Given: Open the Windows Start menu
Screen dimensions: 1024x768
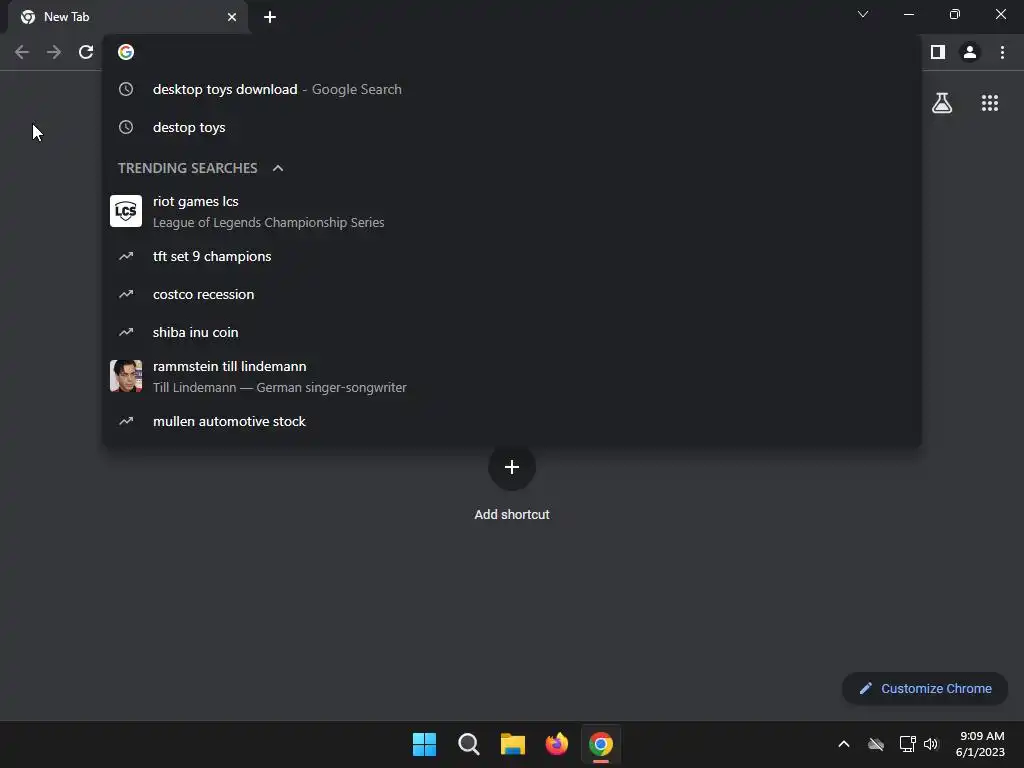Looking at the screenshot, I should coord(424,744).
